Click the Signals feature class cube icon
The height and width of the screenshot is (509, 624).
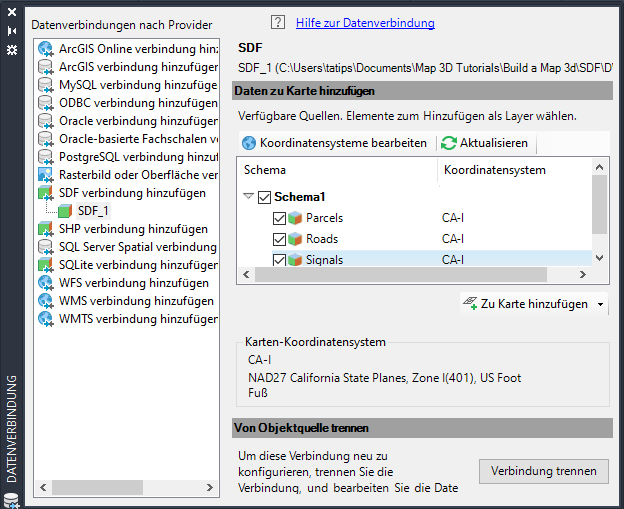pyautogui.click(x=295, y=259)
